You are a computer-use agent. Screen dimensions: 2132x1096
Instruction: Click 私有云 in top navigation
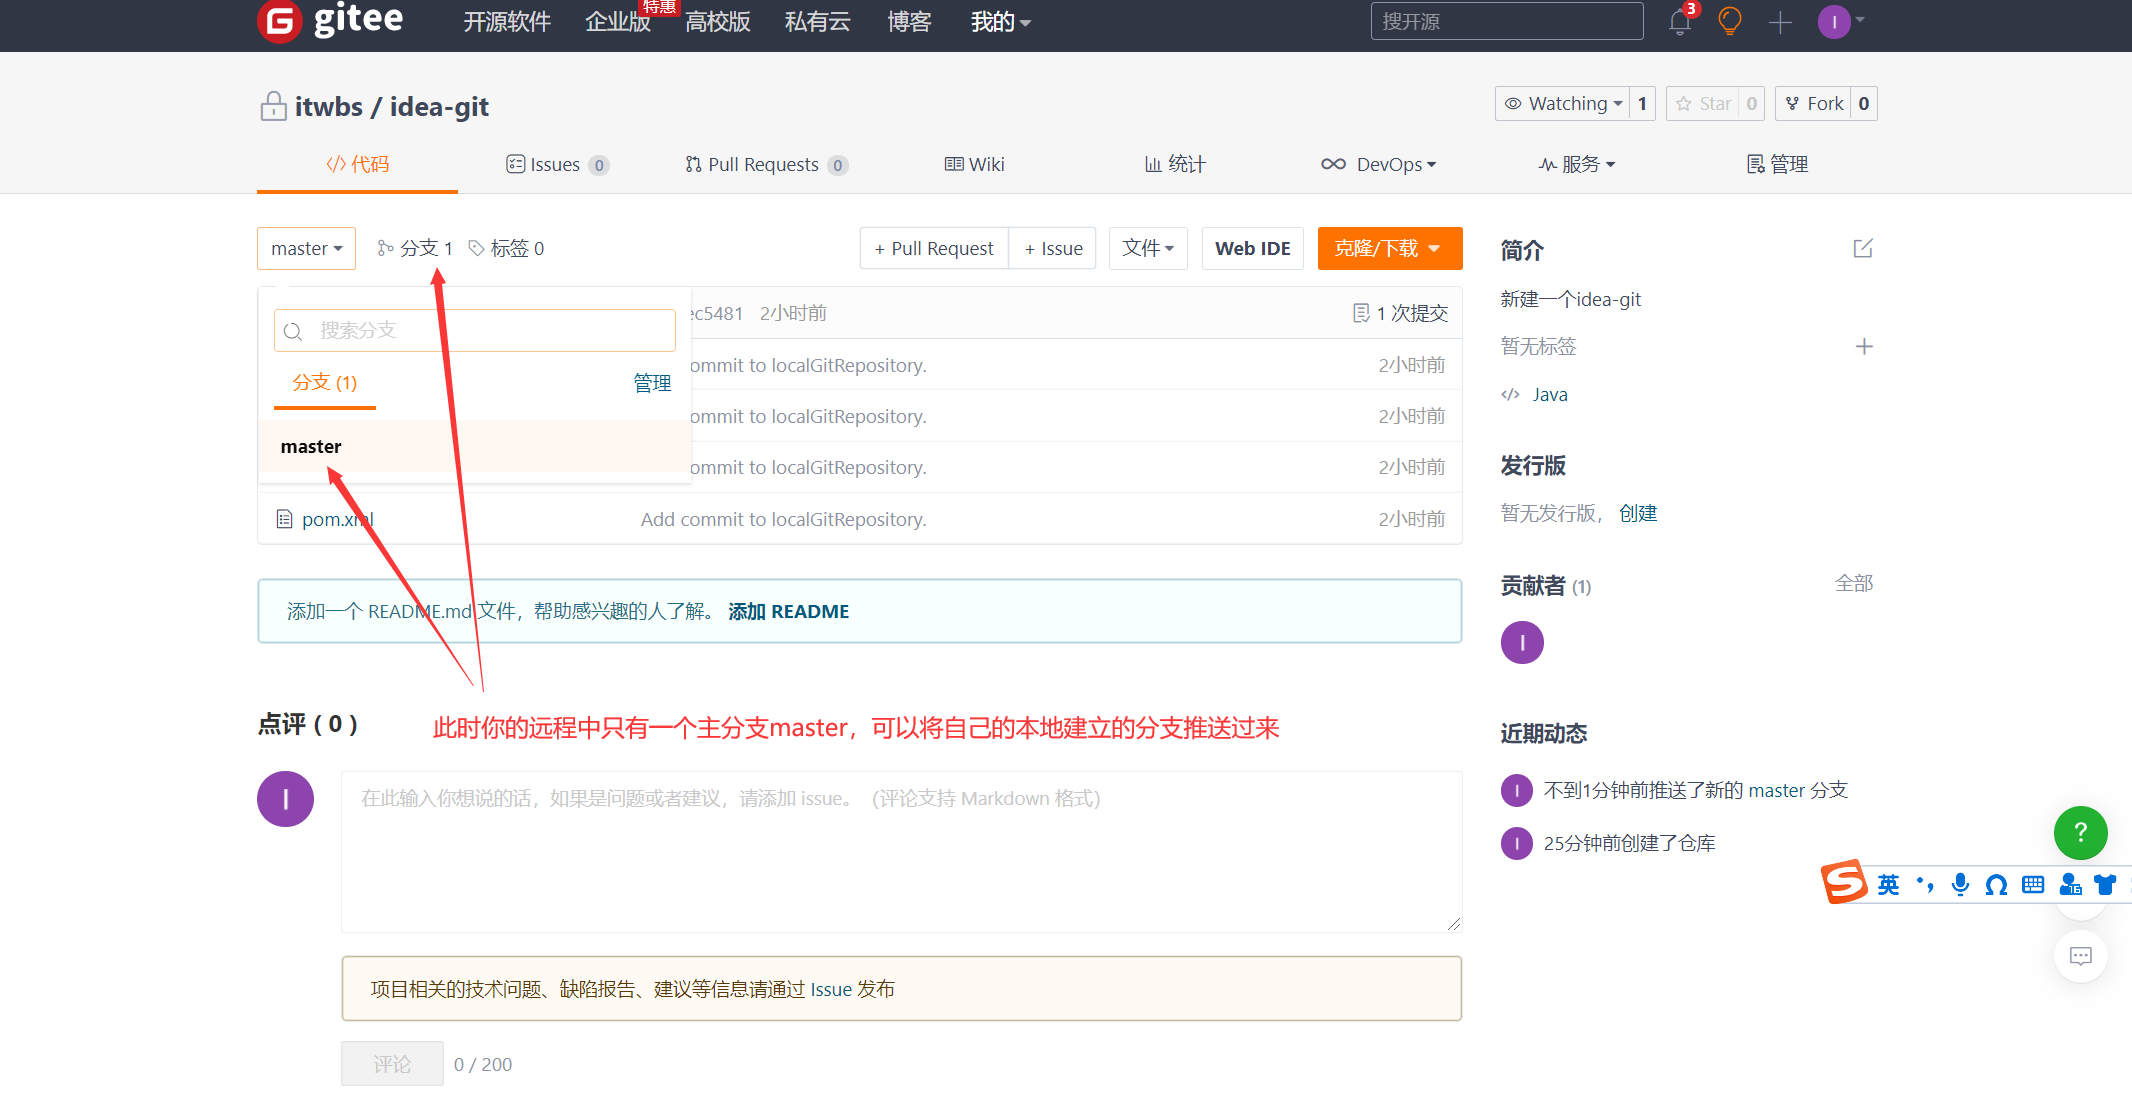tap(818, 22)
